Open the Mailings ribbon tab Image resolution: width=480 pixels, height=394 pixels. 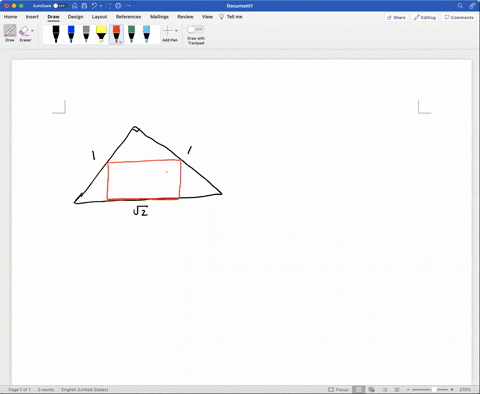tap(159, 17)
